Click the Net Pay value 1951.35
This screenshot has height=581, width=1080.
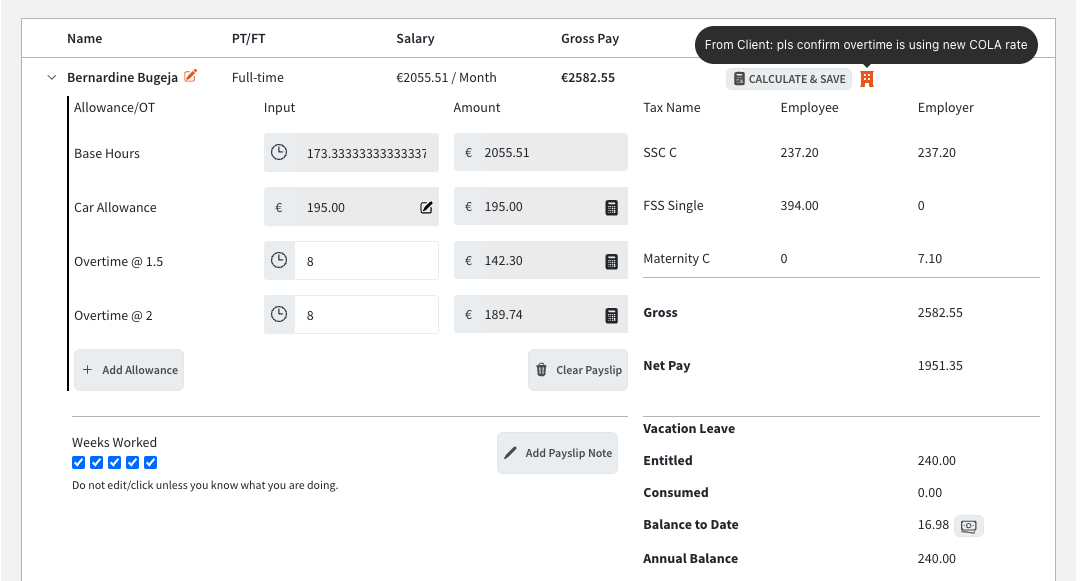click(x=940, y=366)
